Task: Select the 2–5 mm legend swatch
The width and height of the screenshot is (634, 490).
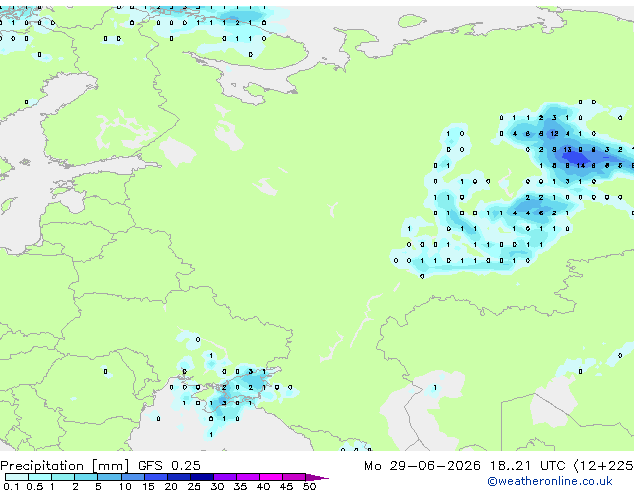Action: pyautogui.click(x=86, y=477)
